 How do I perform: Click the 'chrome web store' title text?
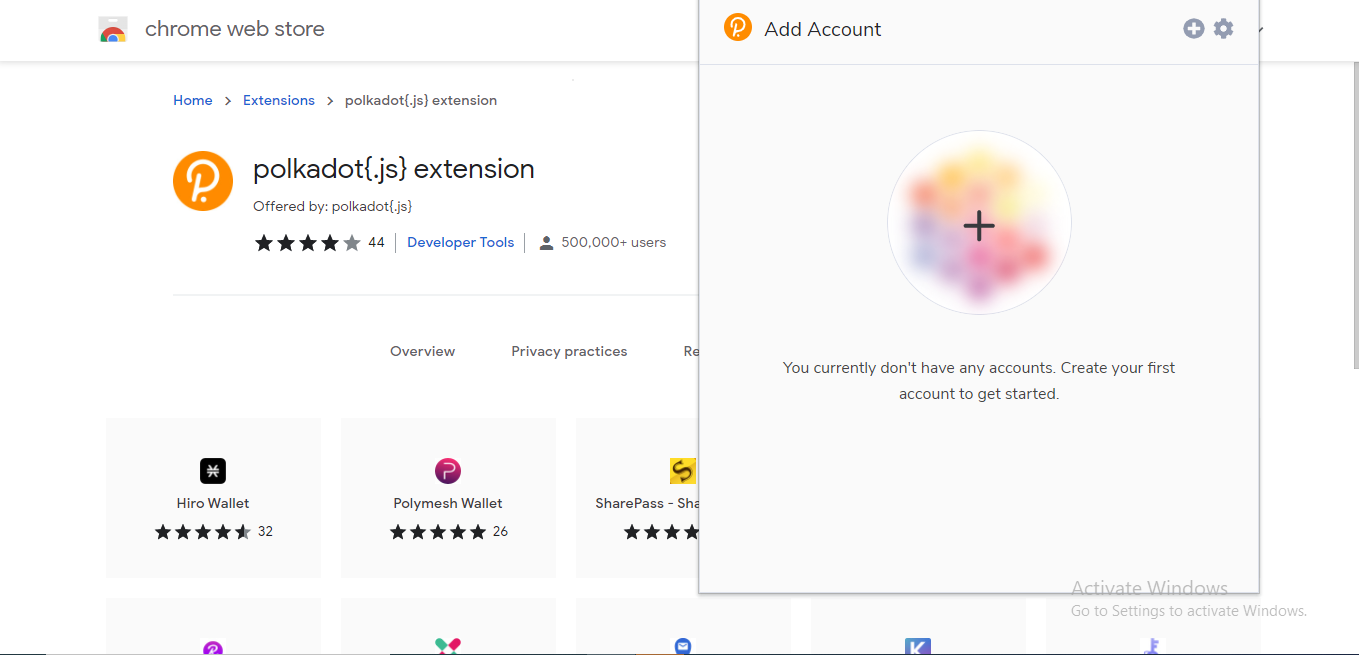[x=235, y=29]
